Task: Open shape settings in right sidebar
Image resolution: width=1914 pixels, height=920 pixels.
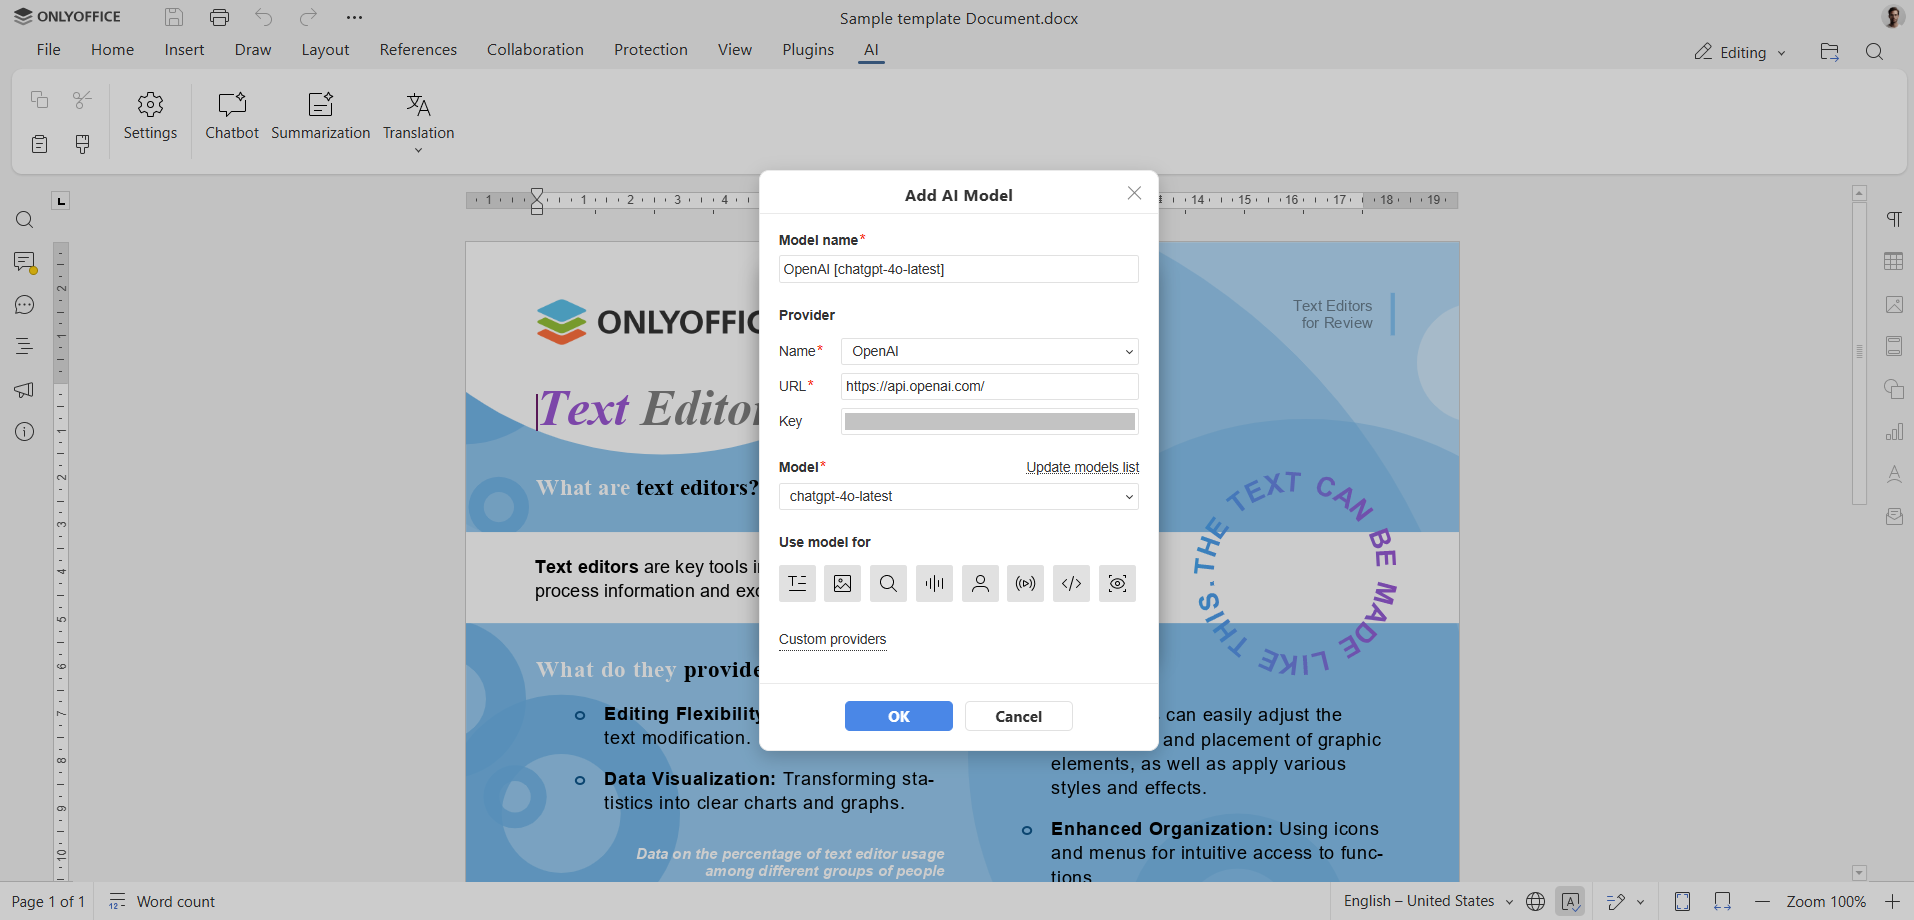Action: pos(1894,389)
